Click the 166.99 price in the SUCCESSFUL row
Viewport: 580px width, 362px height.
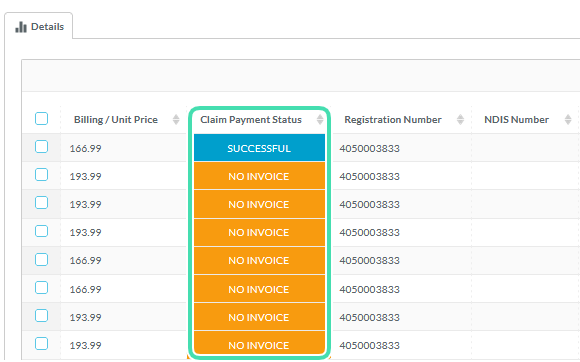click(x=85, y=149)
